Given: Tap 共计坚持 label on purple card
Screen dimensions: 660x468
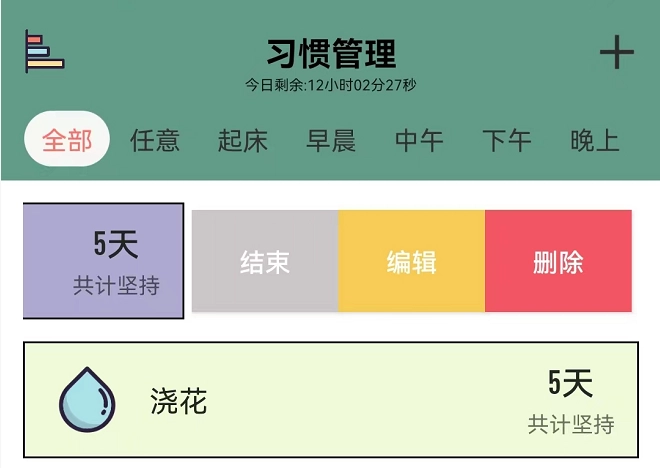Looking at the screenshot, I should tap(115, 286).
